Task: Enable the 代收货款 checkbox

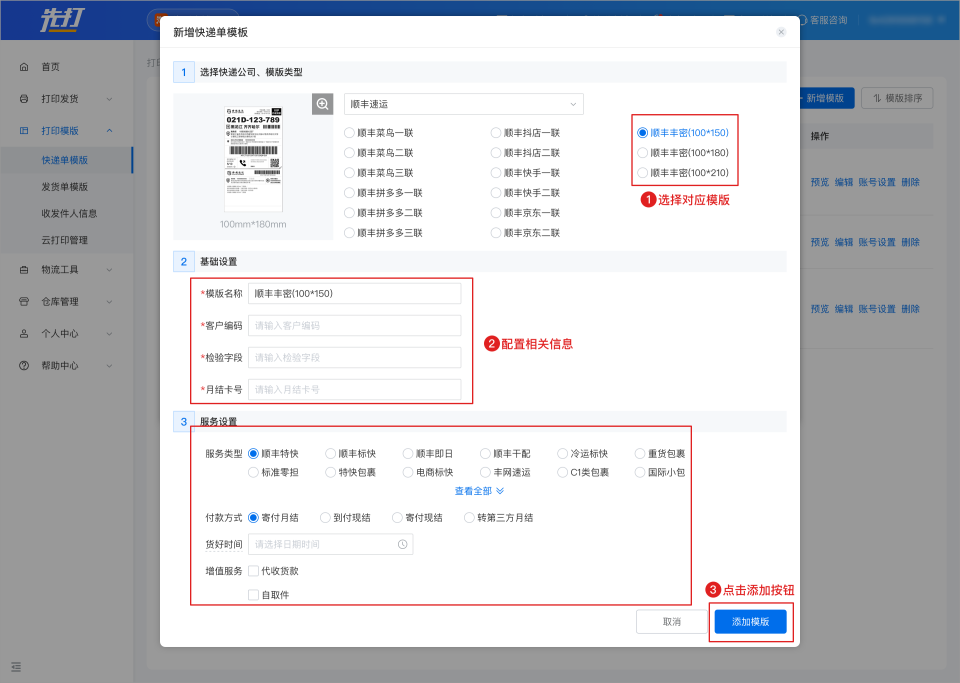Action: (253, 571)
